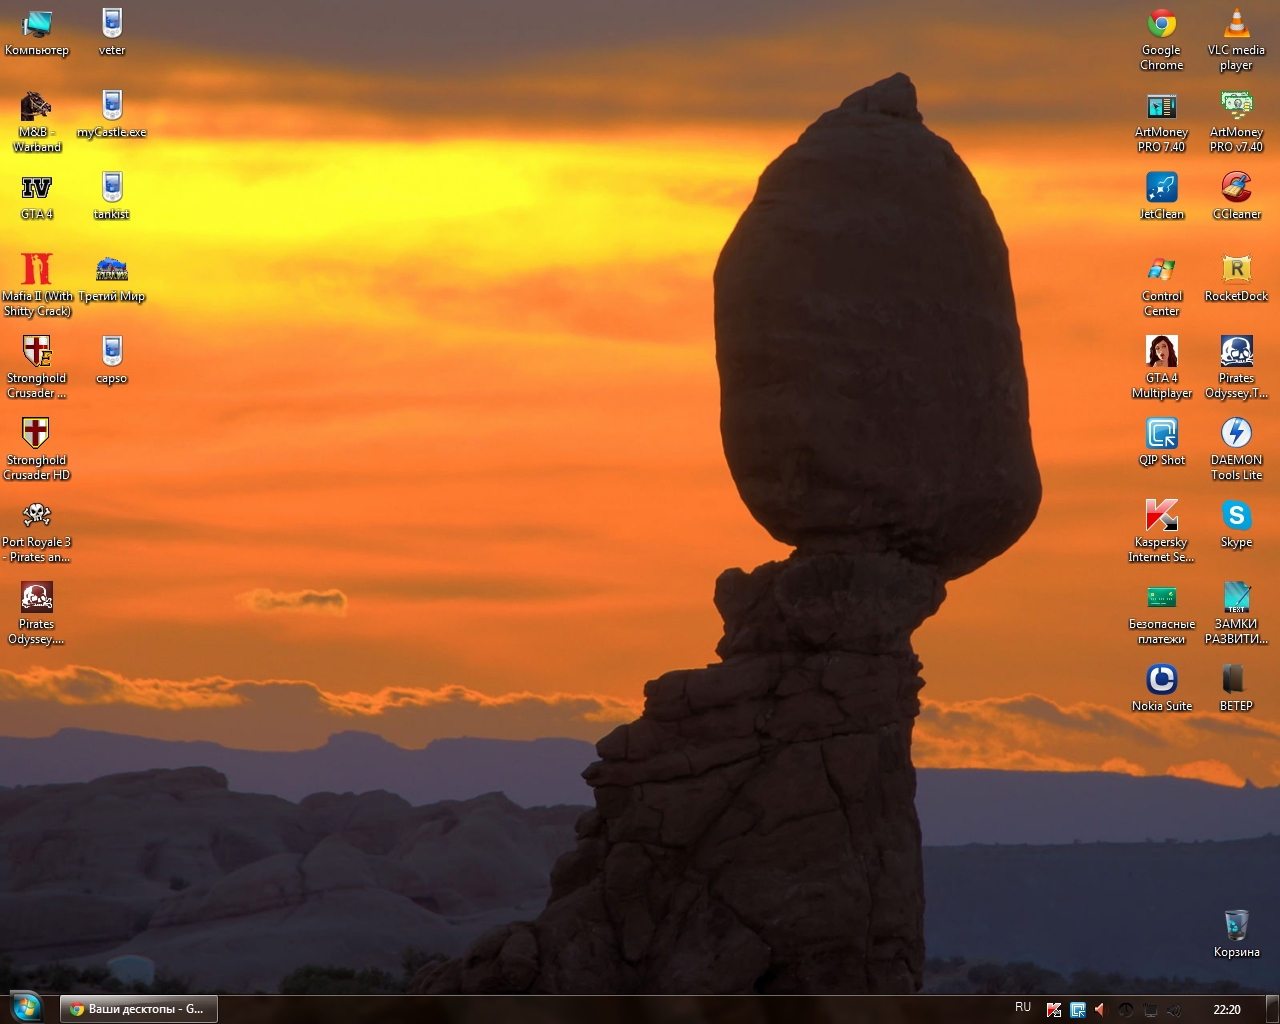
Task: Click the RocketDock shortcut
Action: 1236,270
